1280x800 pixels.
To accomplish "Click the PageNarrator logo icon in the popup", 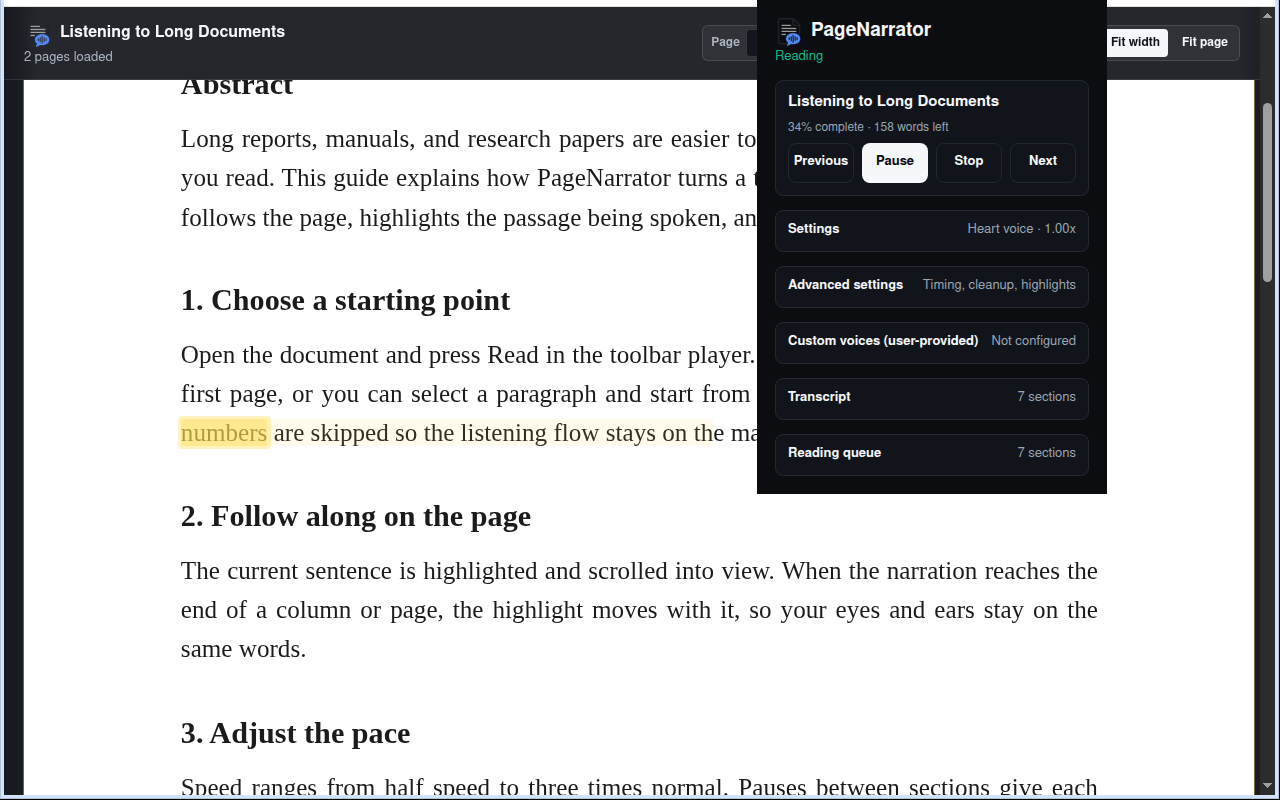I will 789,32.
